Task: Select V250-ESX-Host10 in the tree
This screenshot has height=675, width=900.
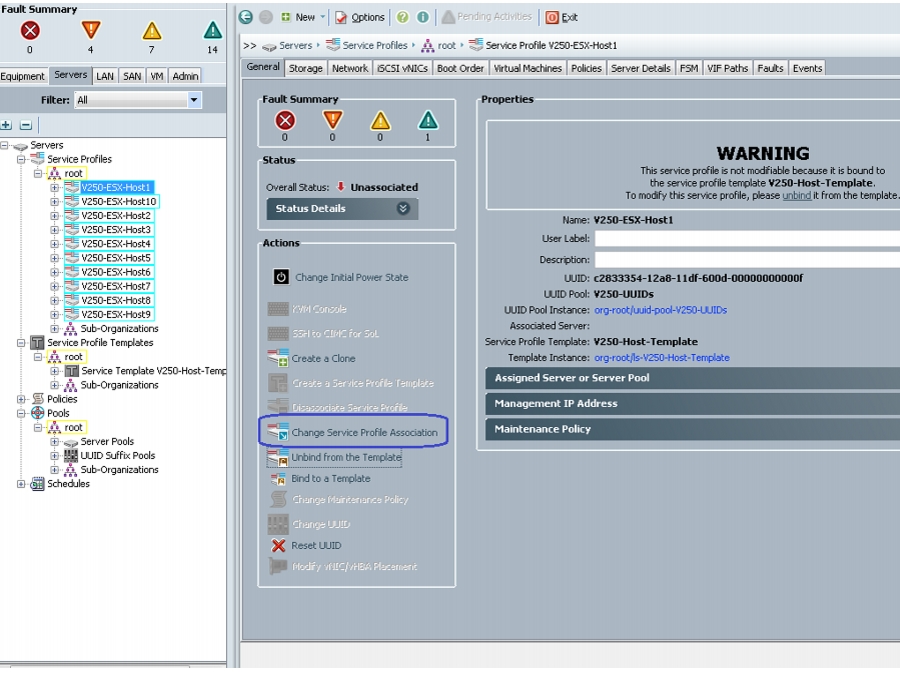Action: [x=118, y=201]
